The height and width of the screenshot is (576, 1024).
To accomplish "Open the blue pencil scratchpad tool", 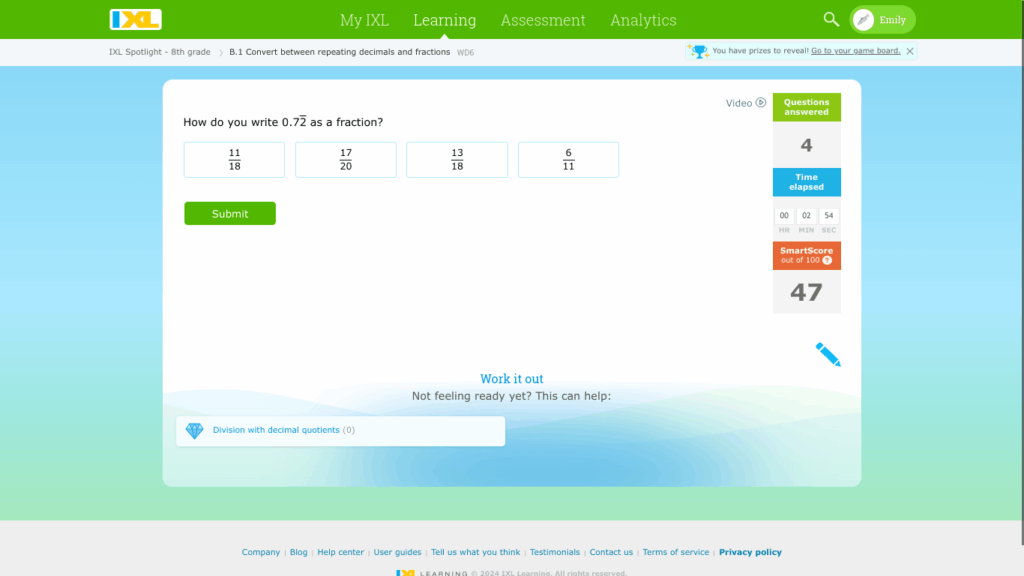I will click(x=828, y=354).
